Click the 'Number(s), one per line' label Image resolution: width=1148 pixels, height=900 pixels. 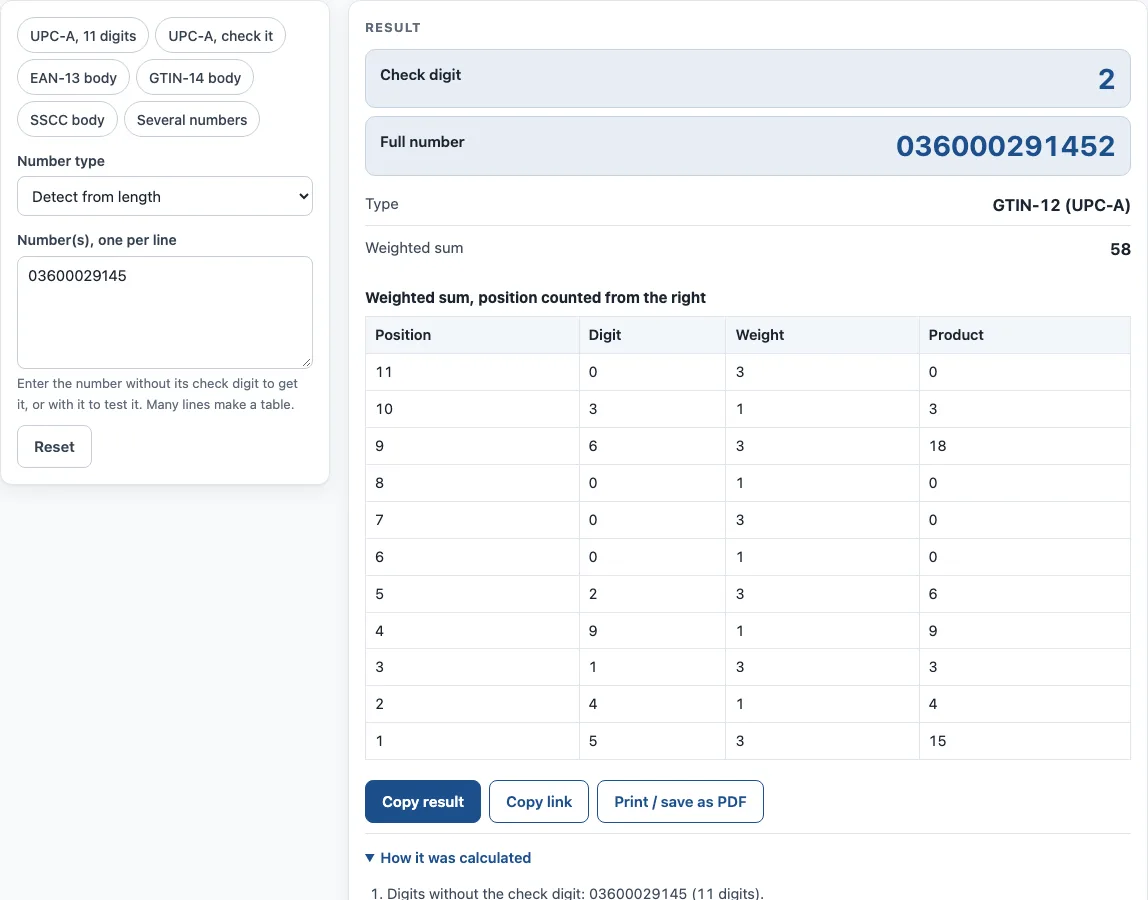tap(97, 240)
